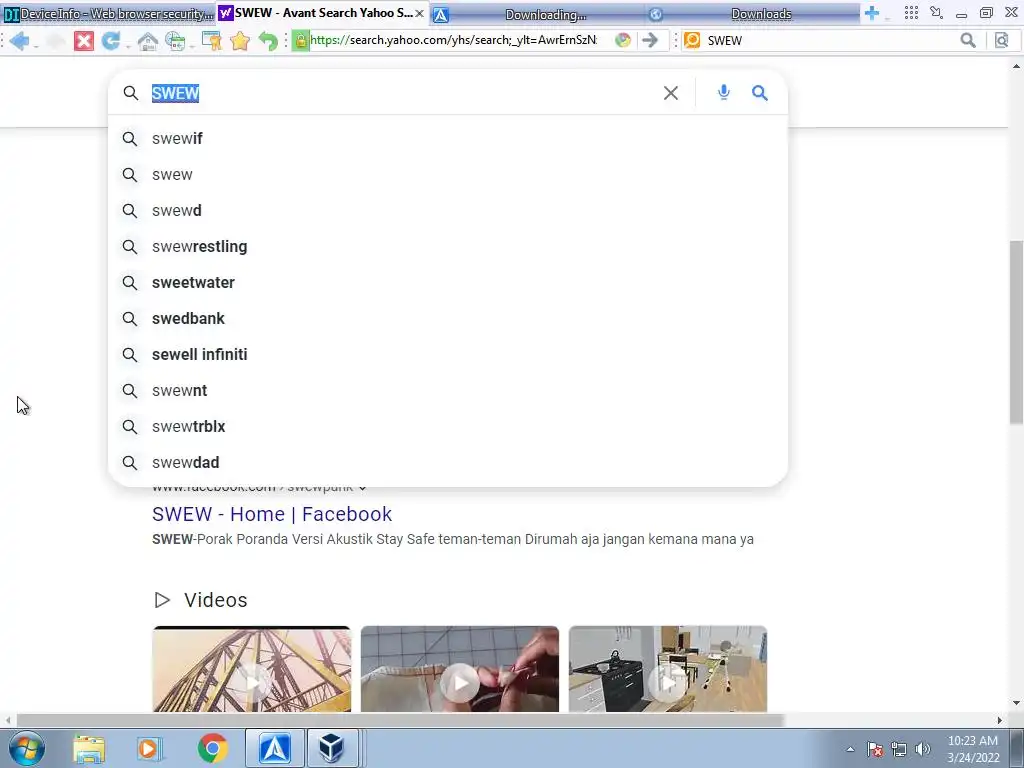
Task: Click the green padlock security icon
Action: [300, 40]
